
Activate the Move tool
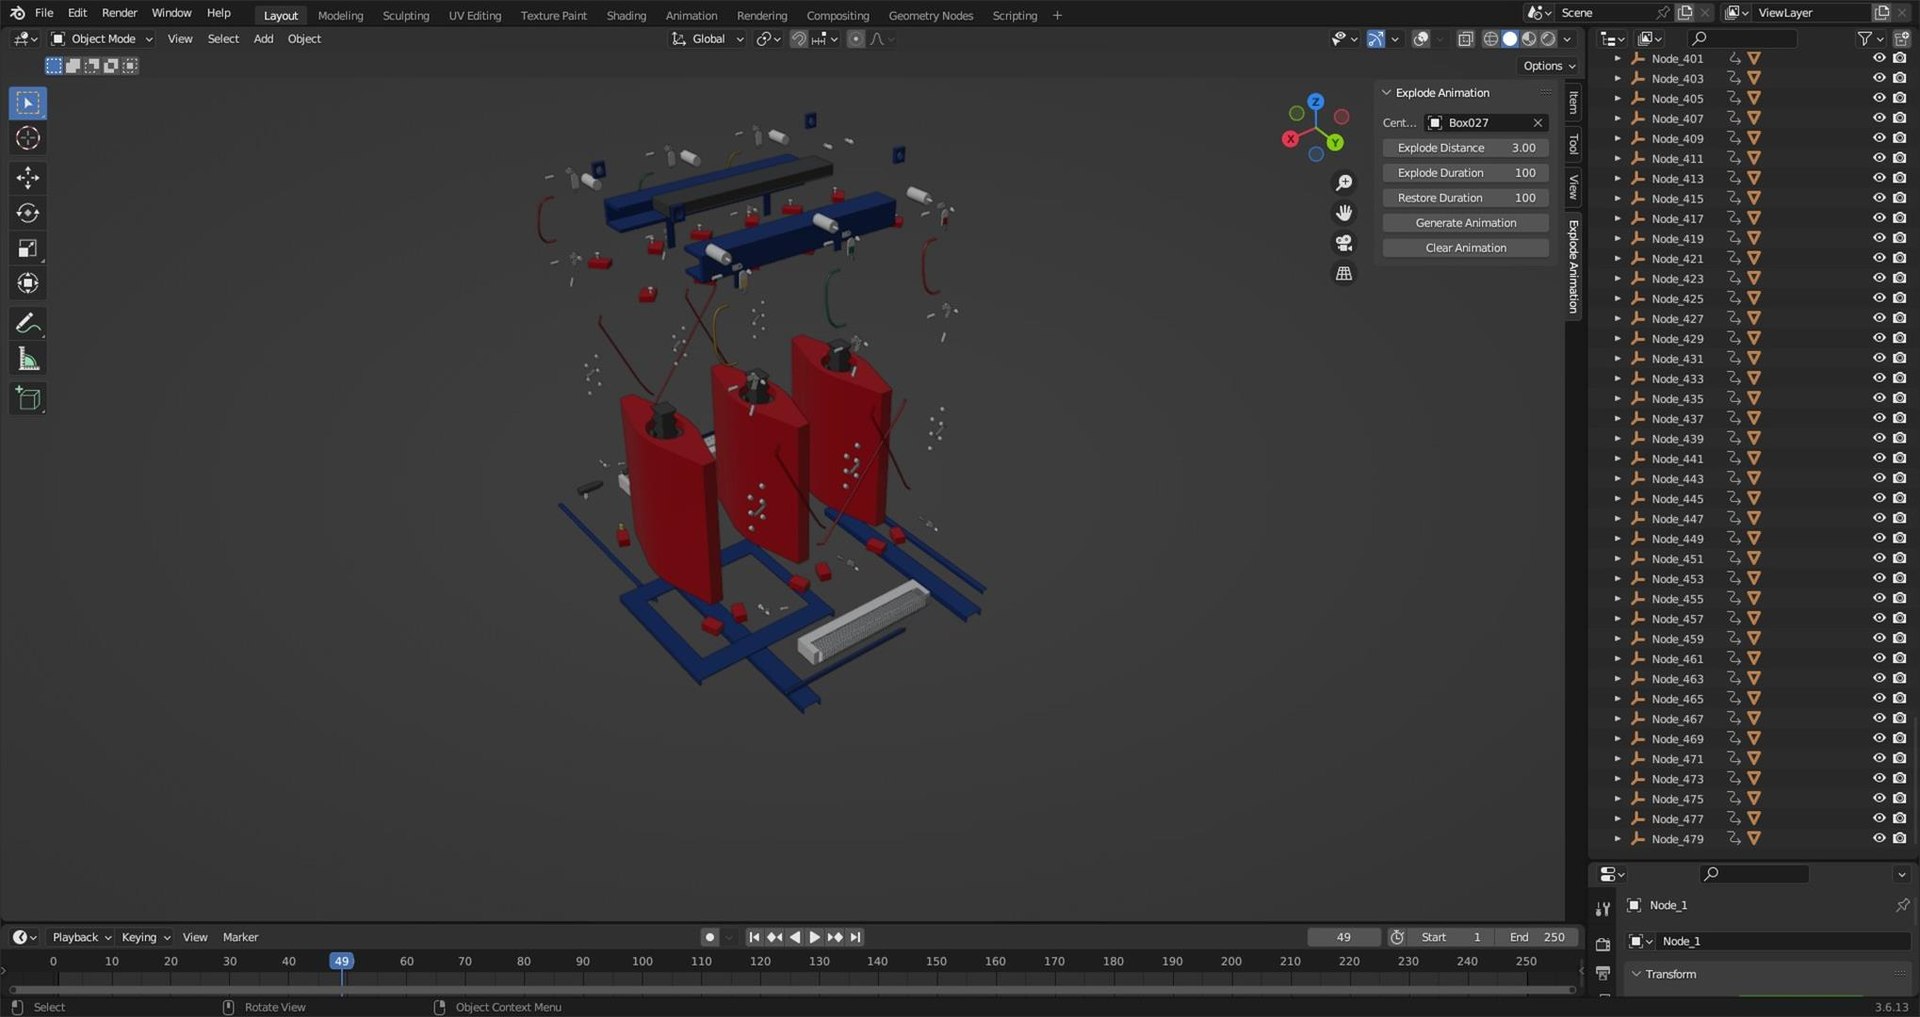[x=28, y=178]
